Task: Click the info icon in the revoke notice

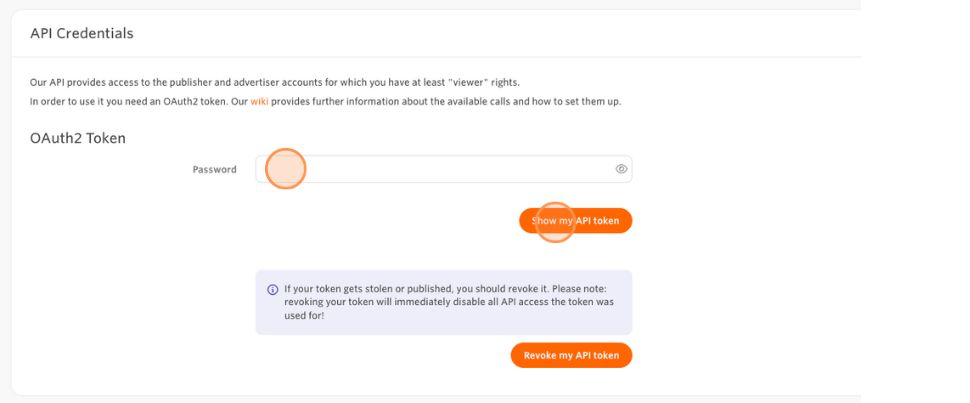Action: point(272,289)
